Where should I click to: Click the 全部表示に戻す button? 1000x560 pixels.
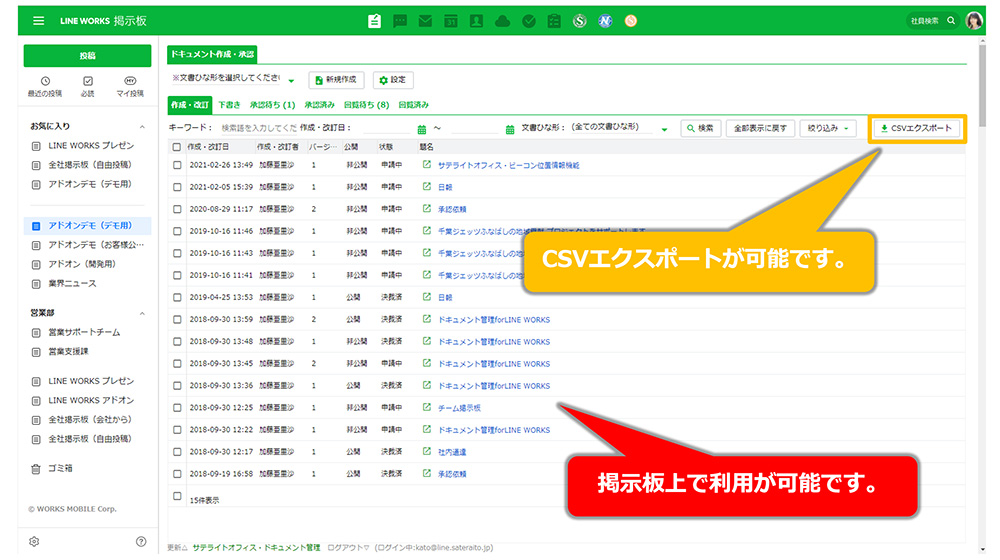point(760,128)
